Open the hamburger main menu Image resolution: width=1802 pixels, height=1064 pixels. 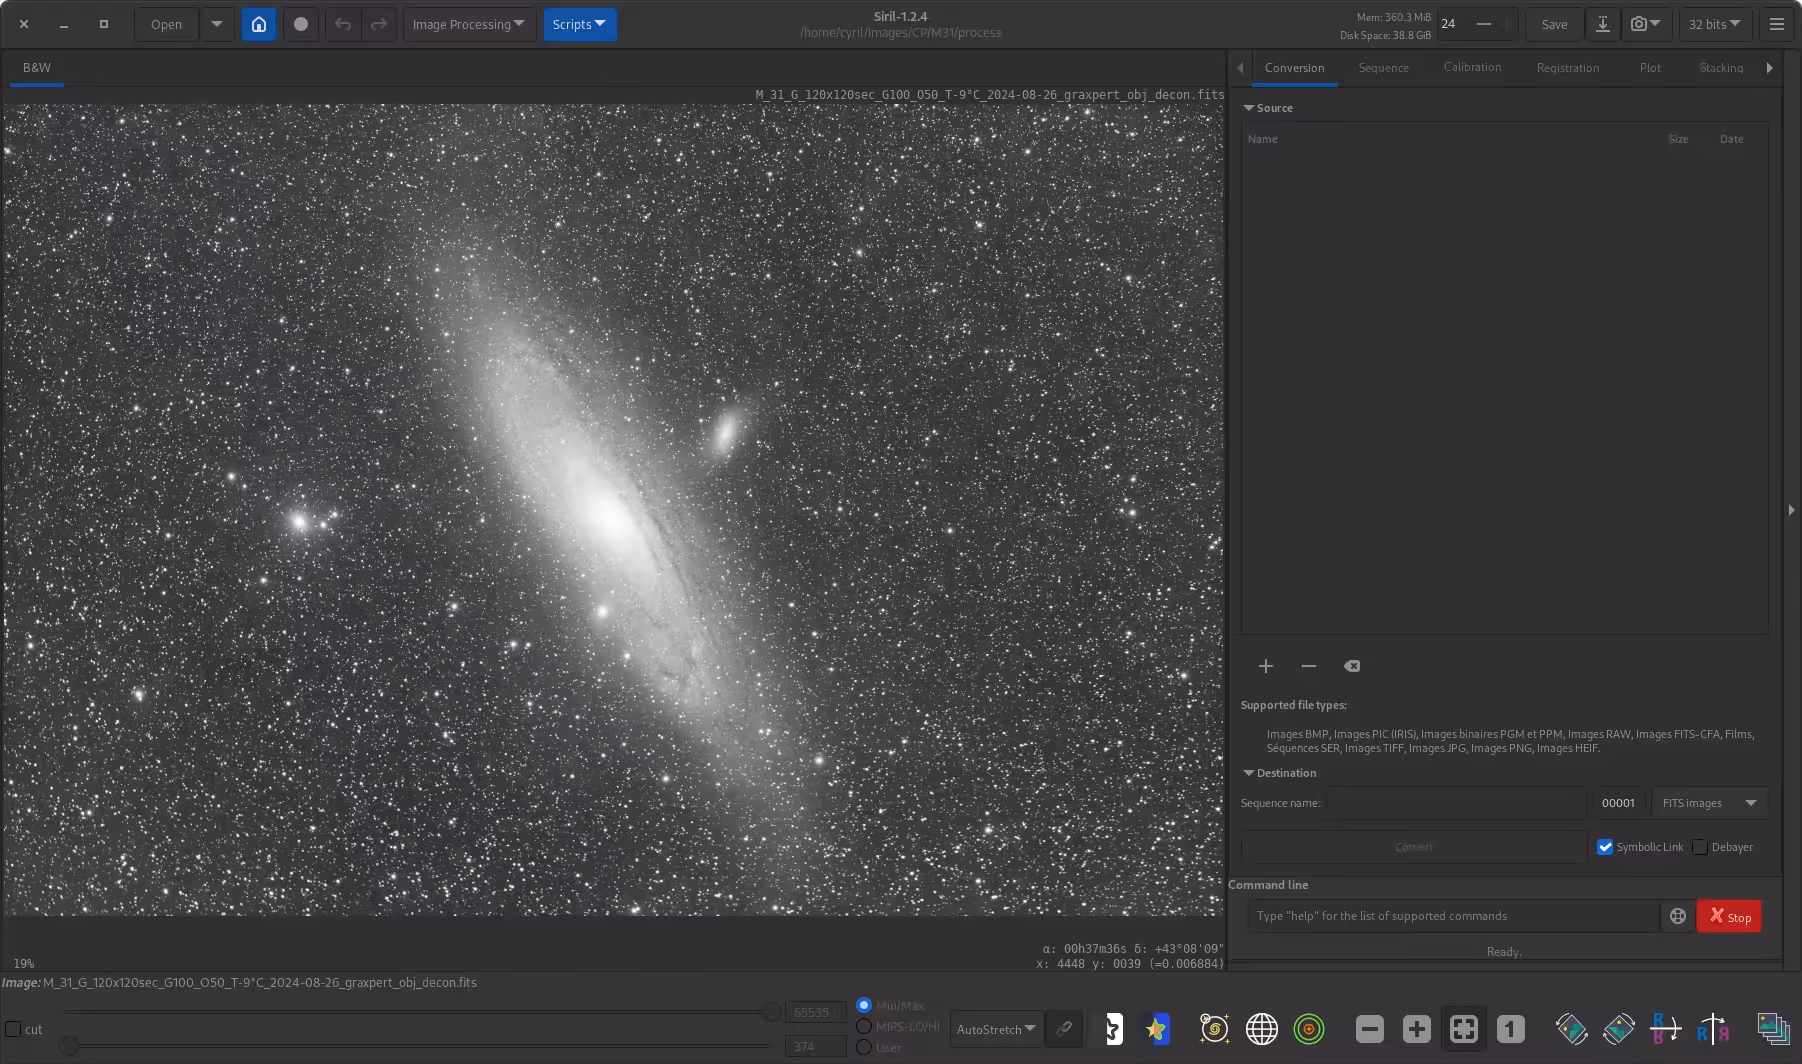pyautogui.click(x=1777, y=24)
